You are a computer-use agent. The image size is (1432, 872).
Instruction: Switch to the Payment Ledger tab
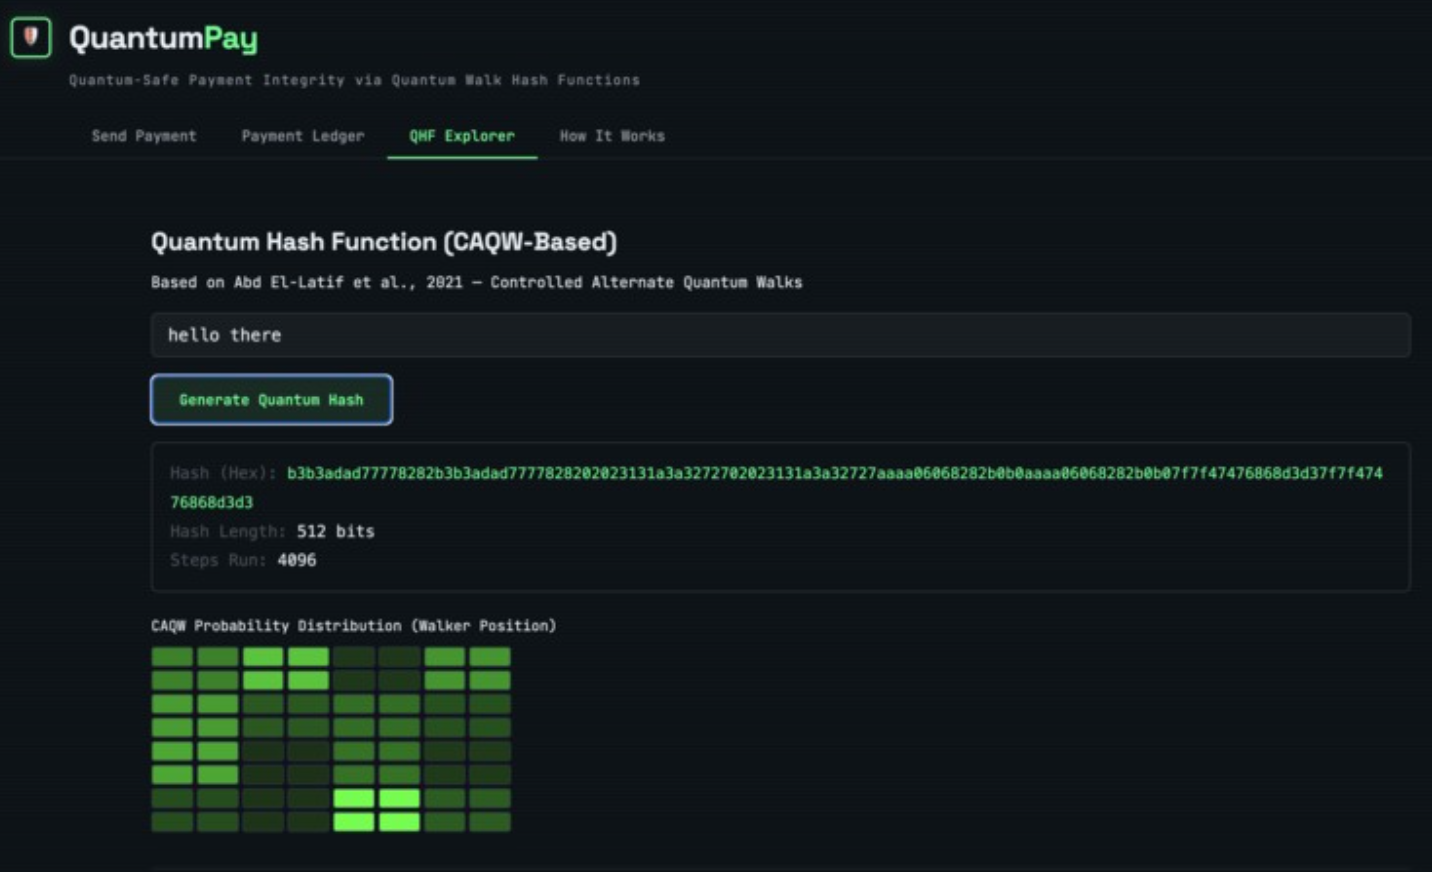click(303, 136)
